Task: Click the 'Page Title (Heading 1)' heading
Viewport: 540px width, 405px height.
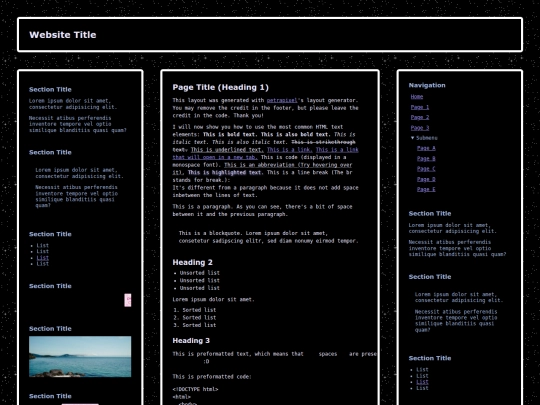Action: pos(220,87)
